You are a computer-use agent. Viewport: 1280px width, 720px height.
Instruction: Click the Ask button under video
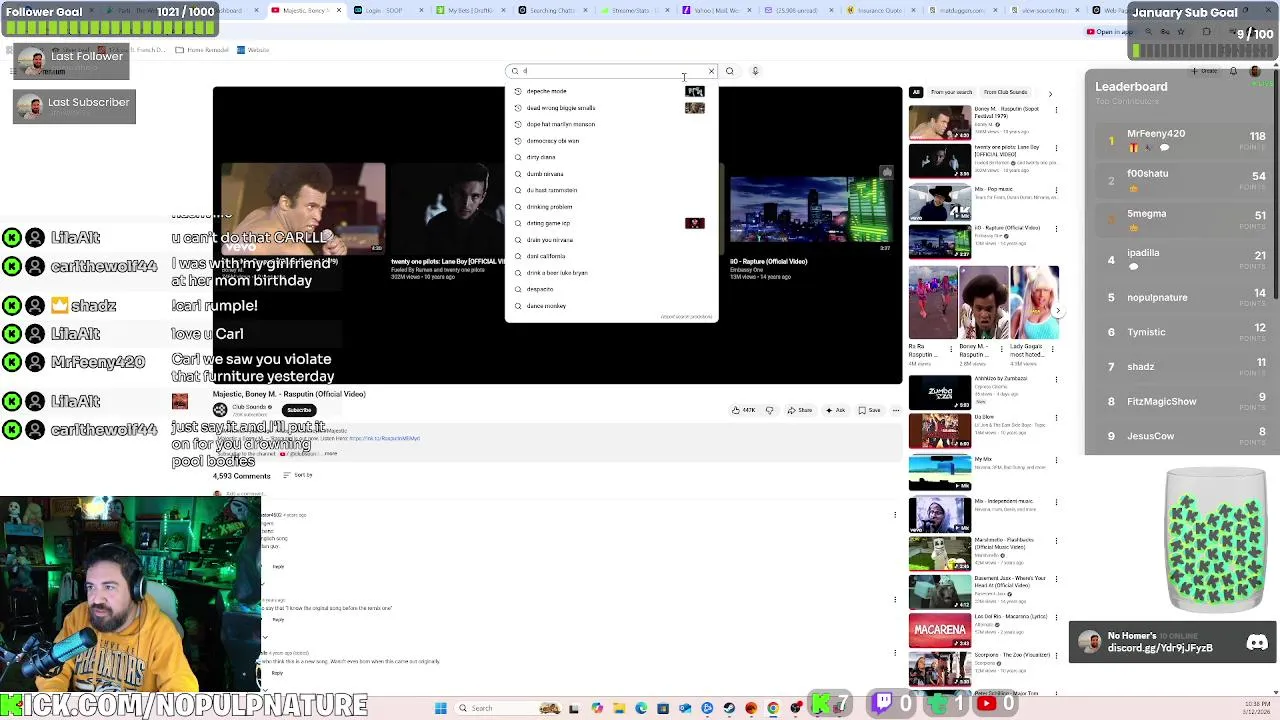(x=835, y=410)
